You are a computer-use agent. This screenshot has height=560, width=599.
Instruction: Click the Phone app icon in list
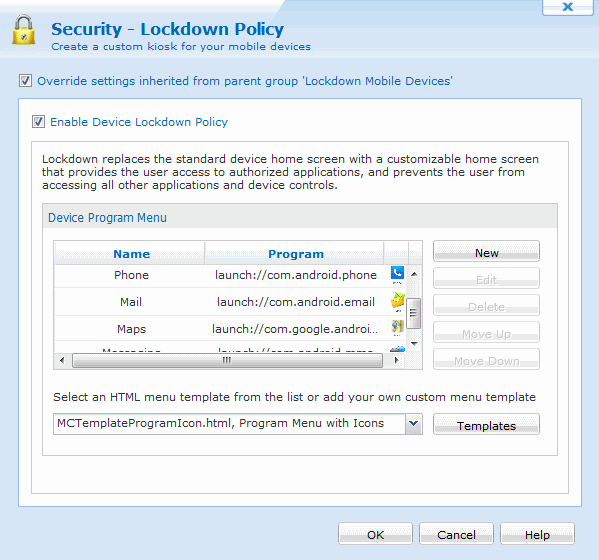[x=397, y=273]
